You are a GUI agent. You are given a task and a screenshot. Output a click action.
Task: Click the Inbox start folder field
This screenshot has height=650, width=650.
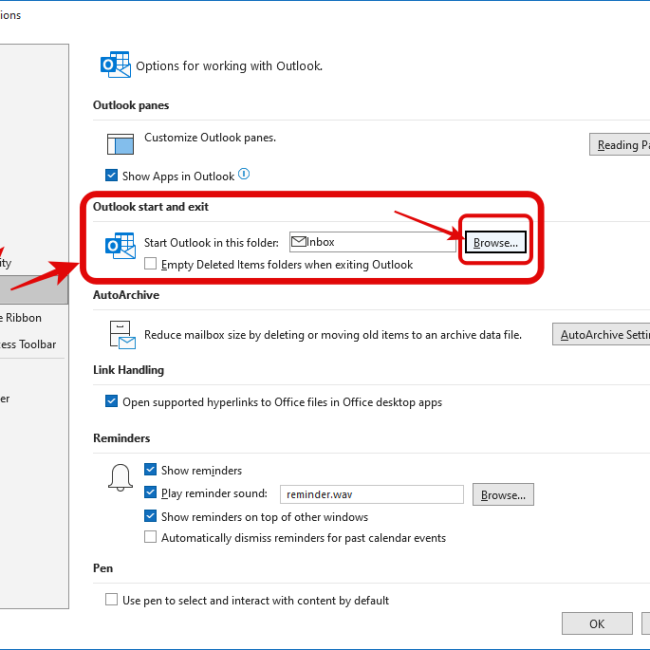(x=372, y=242)
